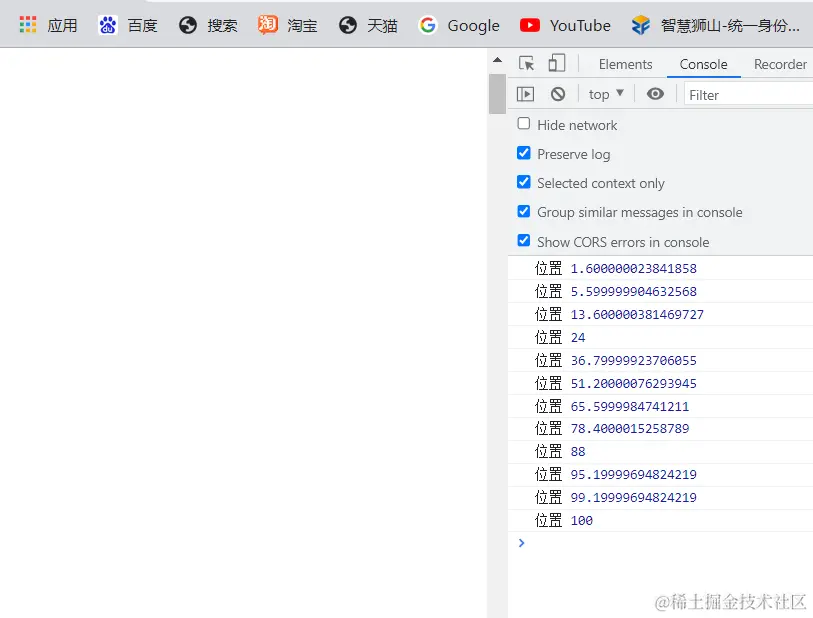Click the globe icon beside 天猫 bookmark
813x618 pixels.
tap(348, 25)
